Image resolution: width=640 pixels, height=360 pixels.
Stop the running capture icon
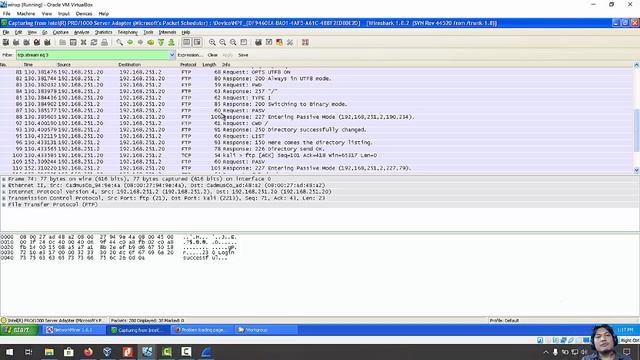[37, 42]
